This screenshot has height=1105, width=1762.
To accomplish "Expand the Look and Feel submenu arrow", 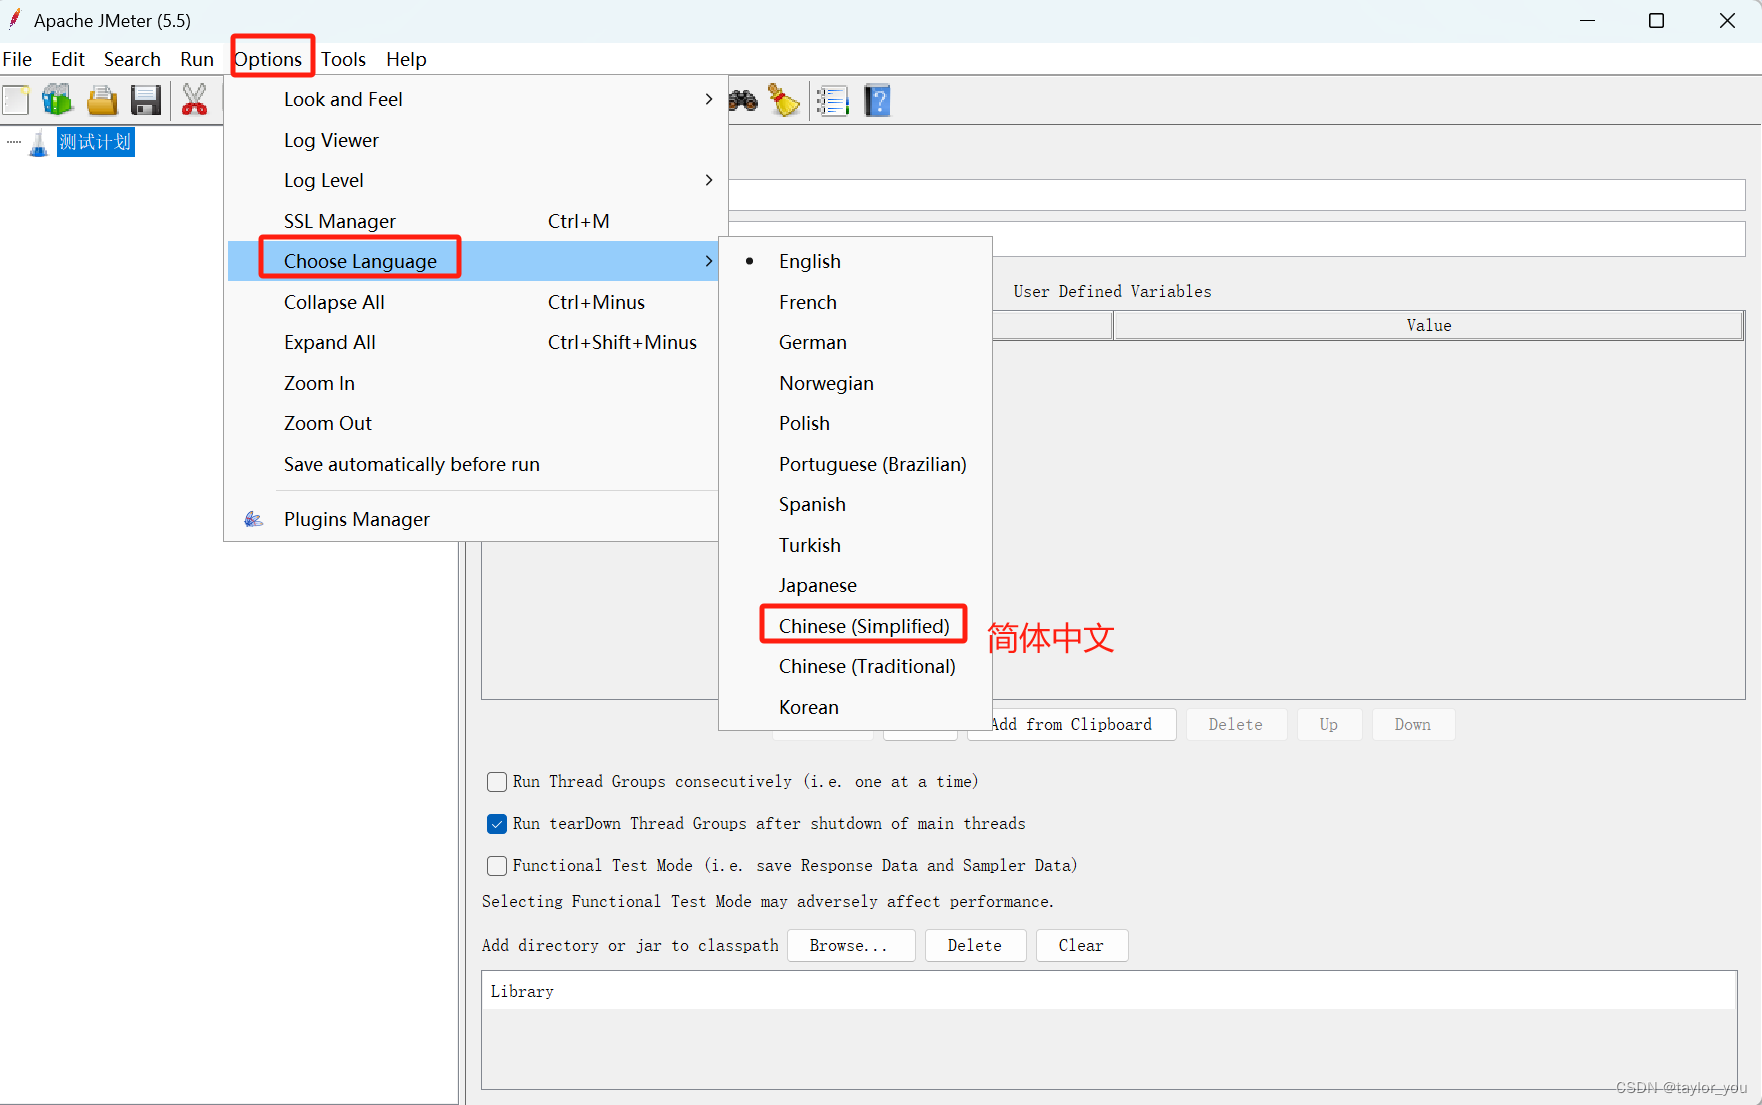I will coord(708,99).
